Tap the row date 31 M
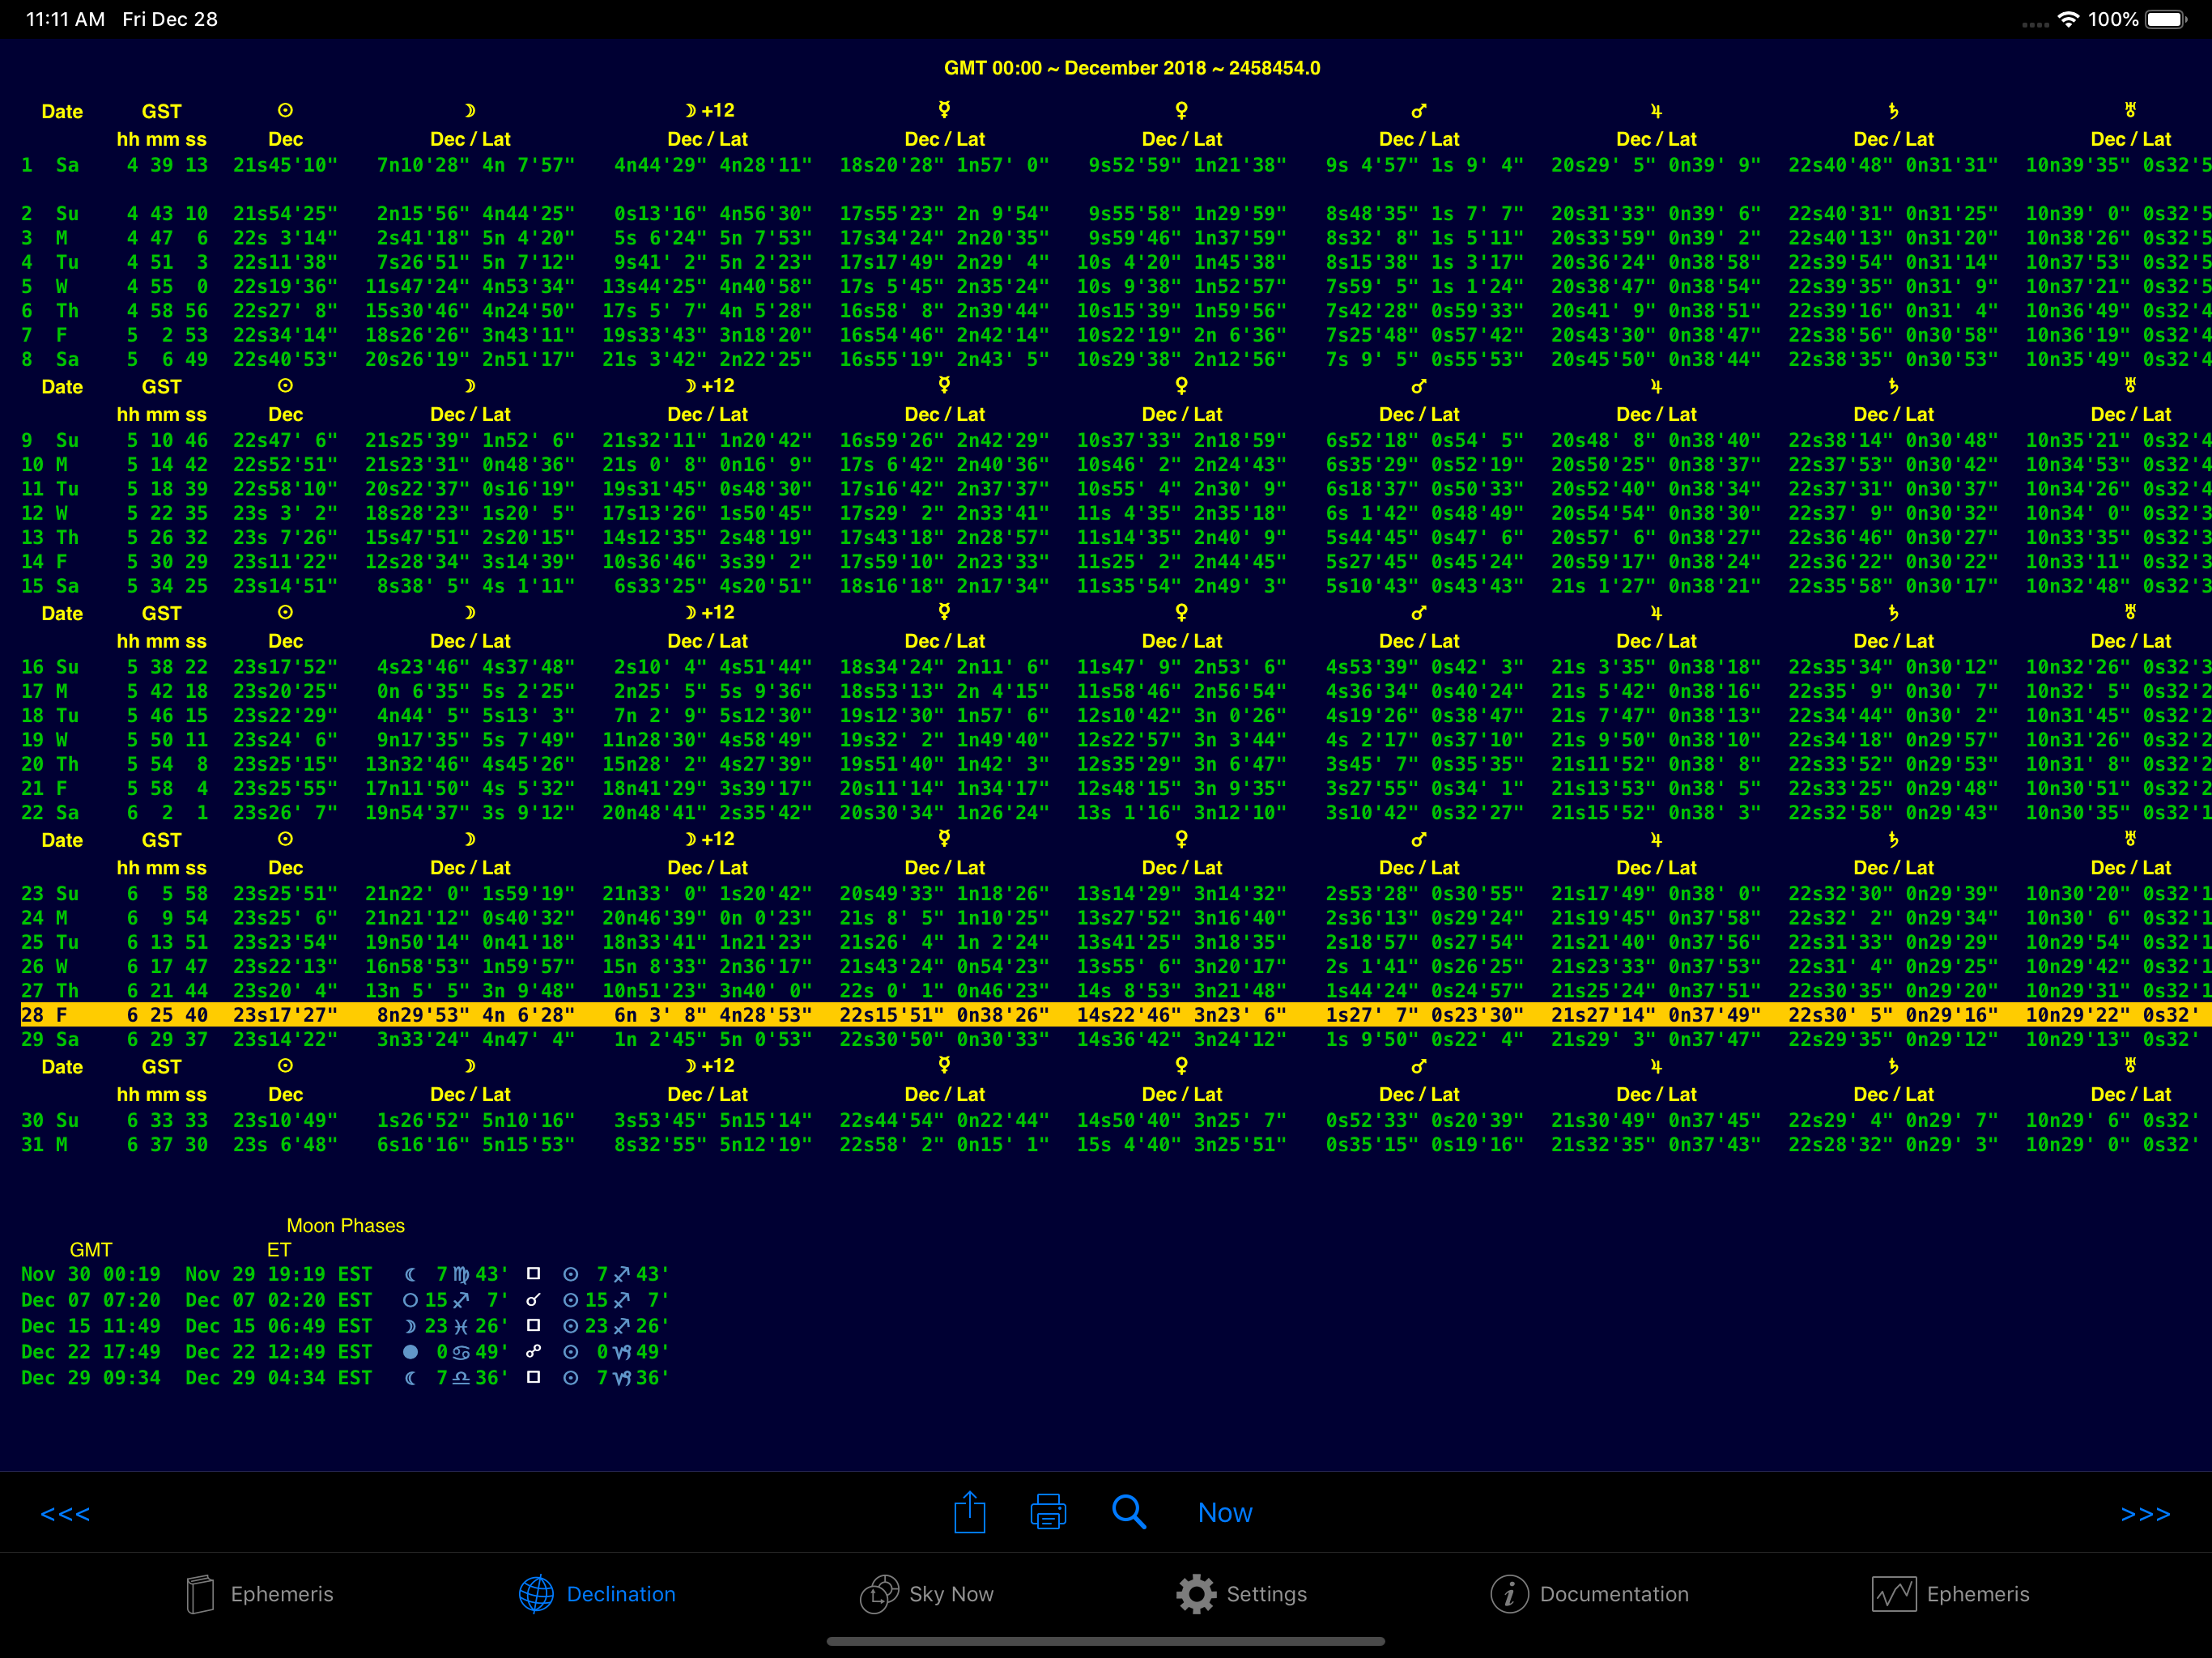 click(x=45, y=1145)
